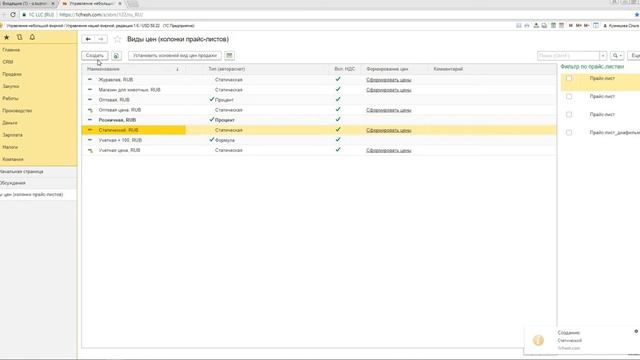
Task: Open the Продажи section in the sidebar
Action: click(12, 74)
